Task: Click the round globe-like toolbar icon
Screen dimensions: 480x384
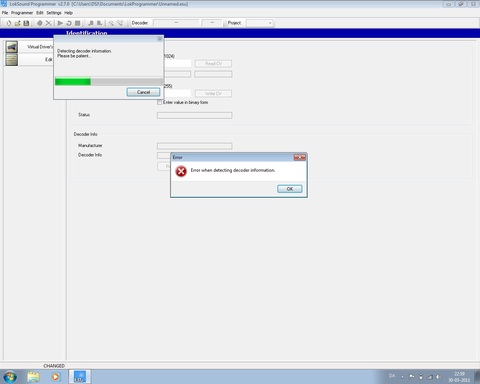Action: (40, 23)
